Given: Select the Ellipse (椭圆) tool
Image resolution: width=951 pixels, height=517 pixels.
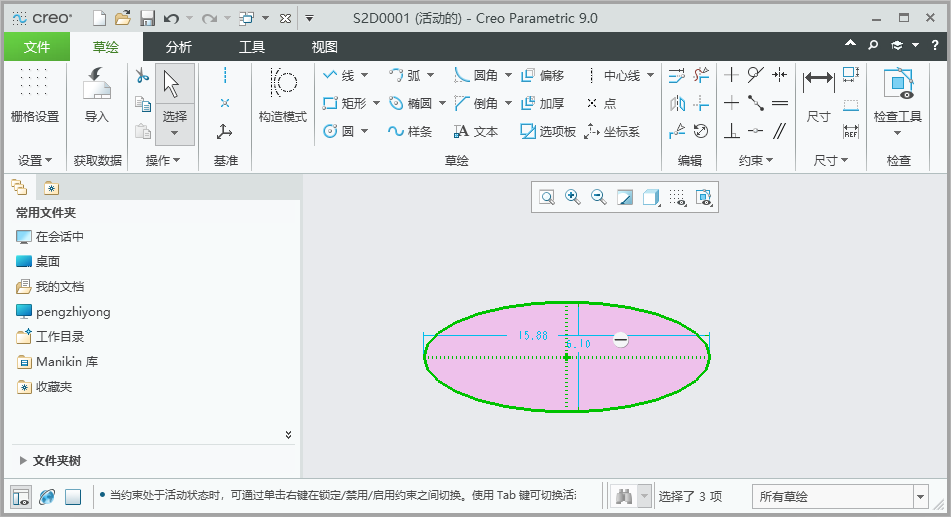Looking at the screenshot, I should (411, 103).
